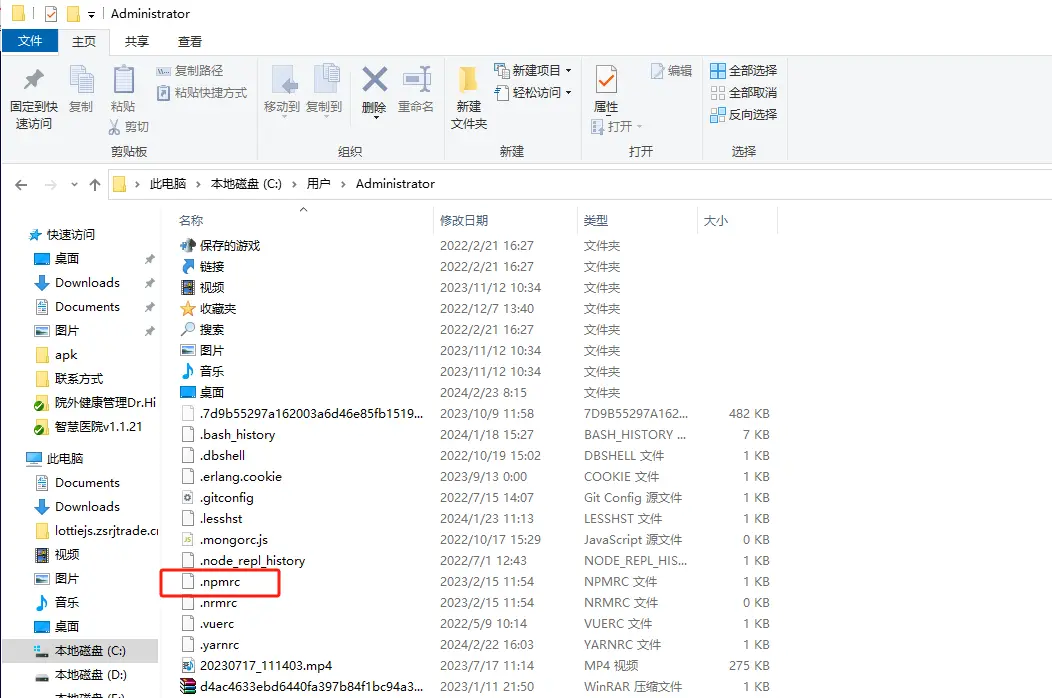The image size is (1052, 698).
Task: Sort by the 类型 column header
Action: (x=596, y=220)
